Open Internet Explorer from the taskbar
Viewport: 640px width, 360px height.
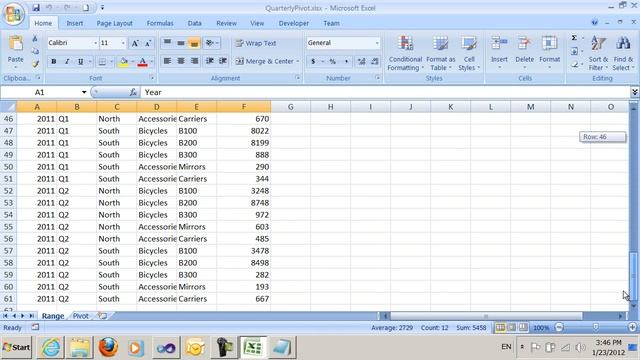[x=51, y=348]
